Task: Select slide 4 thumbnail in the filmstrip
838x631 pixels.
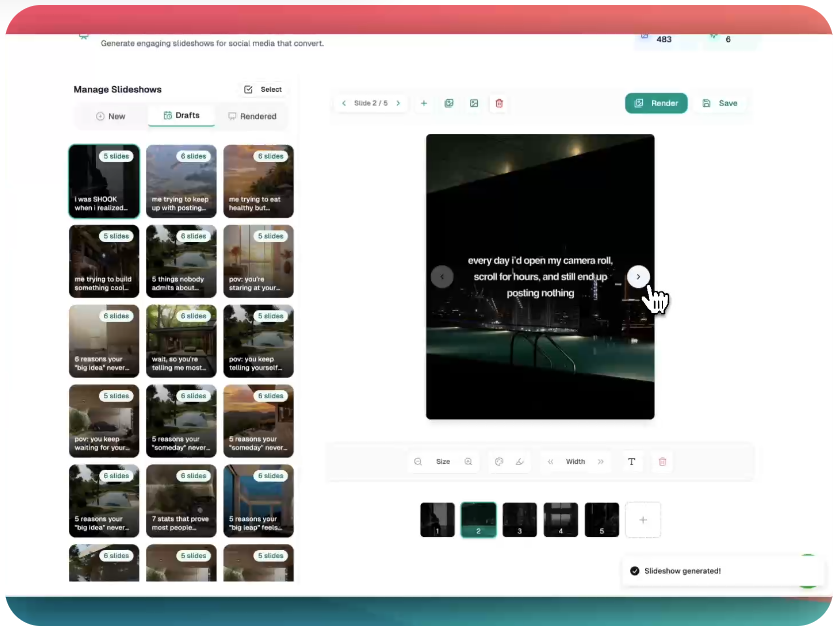Action: (560, 520)
